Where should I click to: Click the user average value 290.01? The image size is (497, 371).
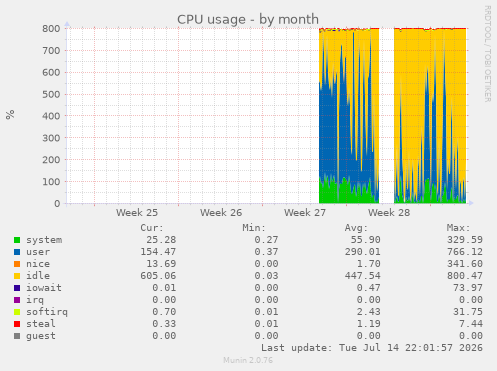(x=363, y=252)
